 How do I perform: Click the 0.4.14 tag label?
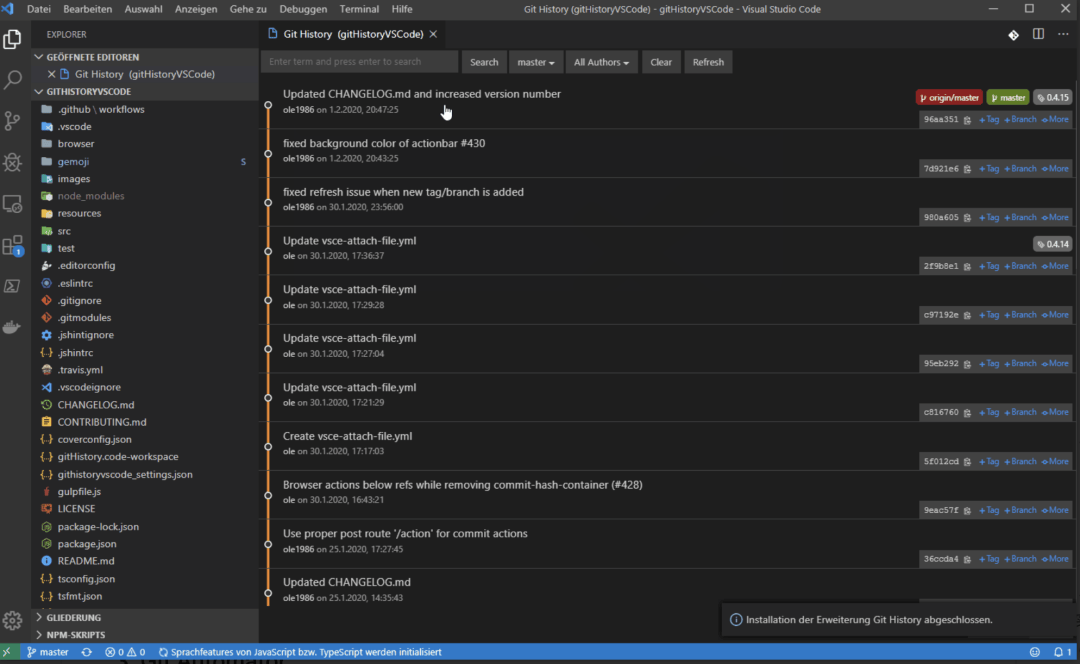1052,245
